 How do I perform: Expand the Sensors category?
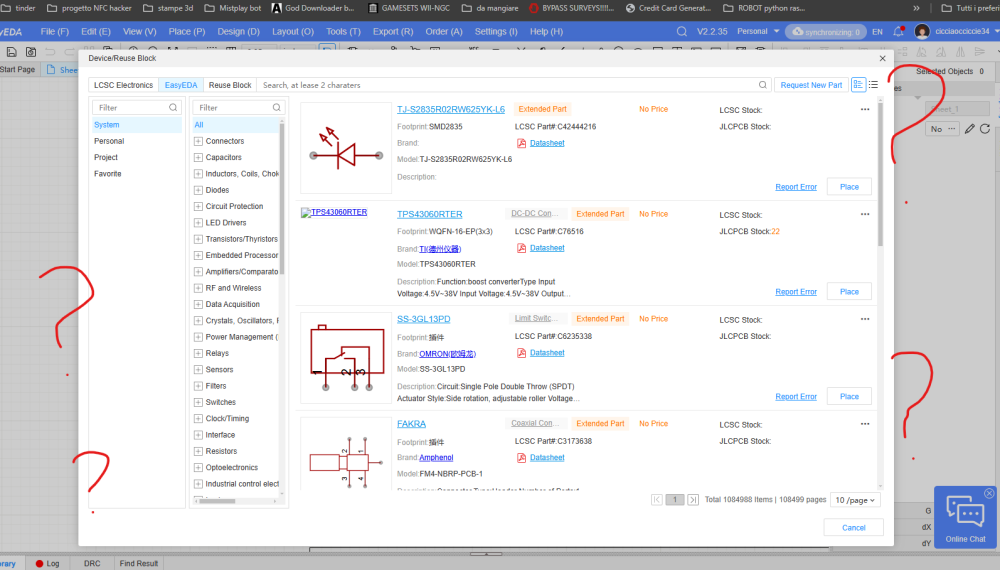198,370
